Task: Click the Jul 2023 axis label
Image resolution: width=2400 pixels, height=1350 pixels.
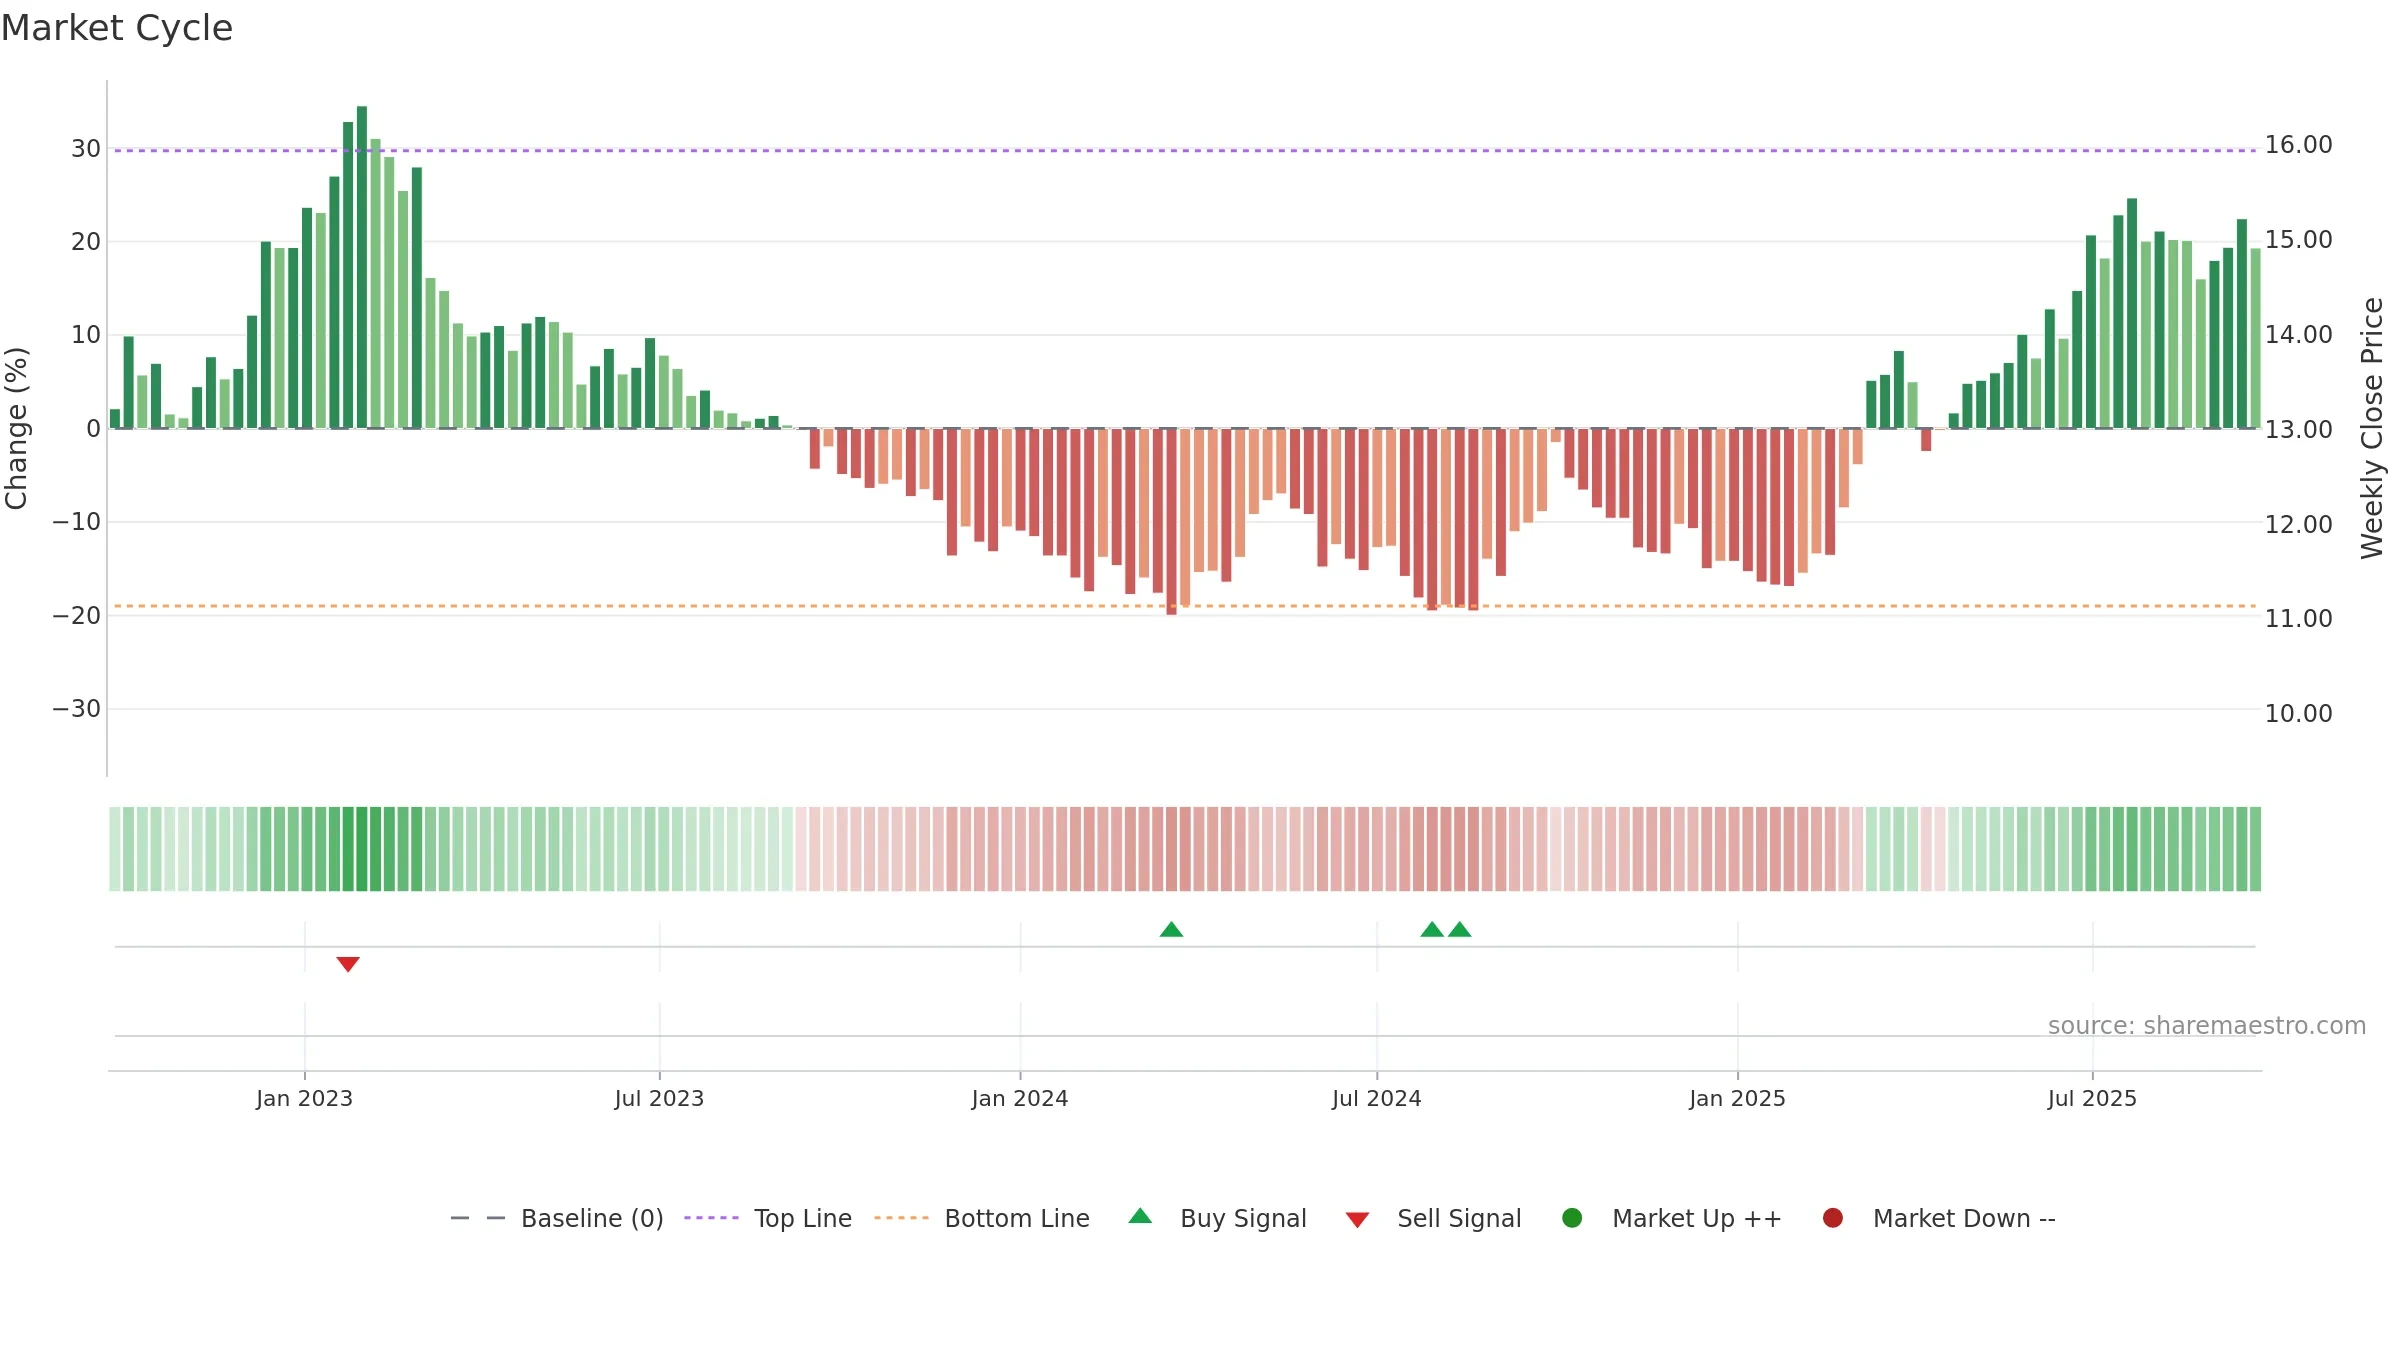Action: click(659, 1098)
